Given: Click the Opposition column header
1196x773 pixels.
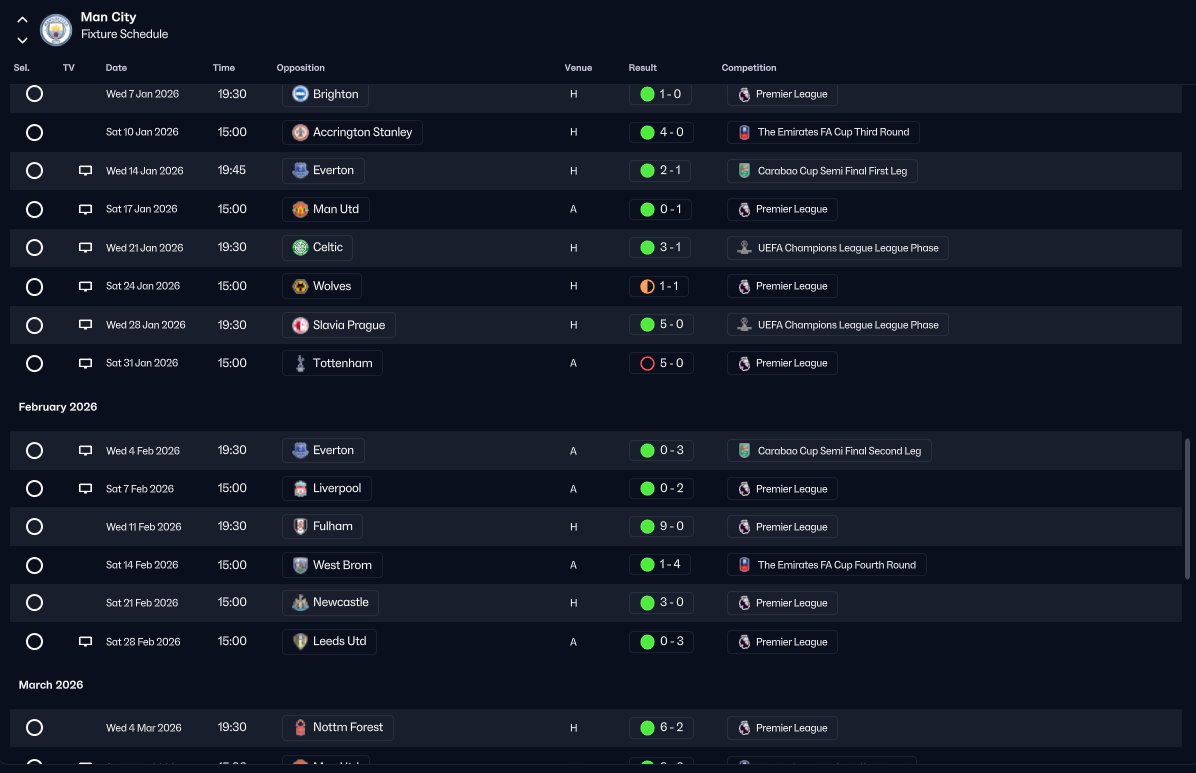Looking at the screenshot, I should (301, 68).
